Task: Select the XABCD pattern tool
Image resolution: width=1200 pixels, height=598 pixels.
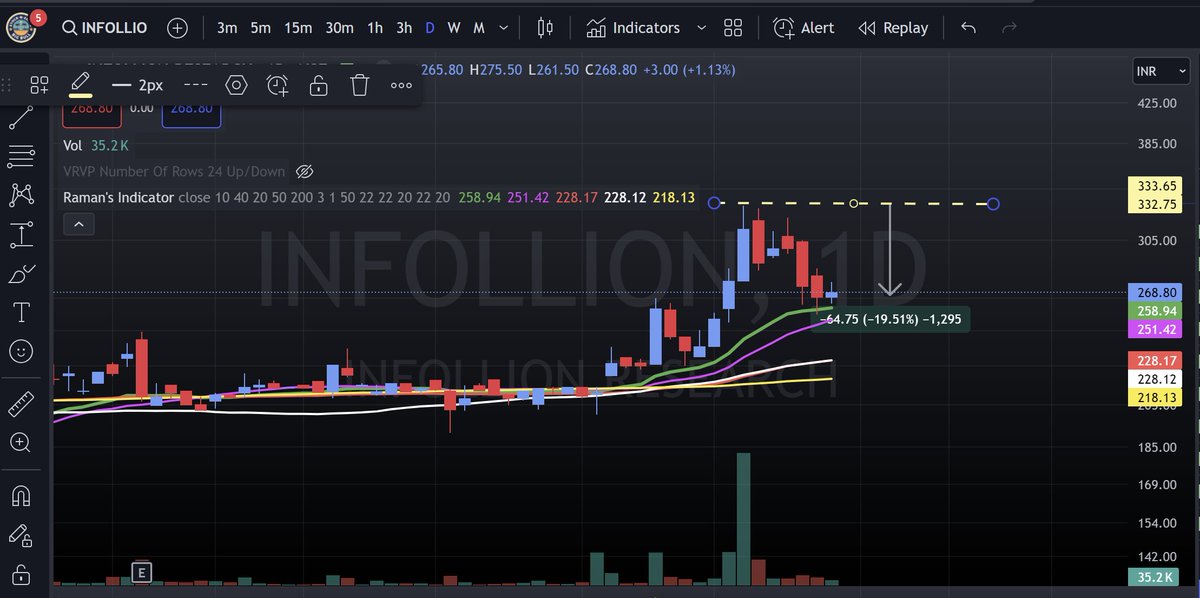Action: [22, 195]
